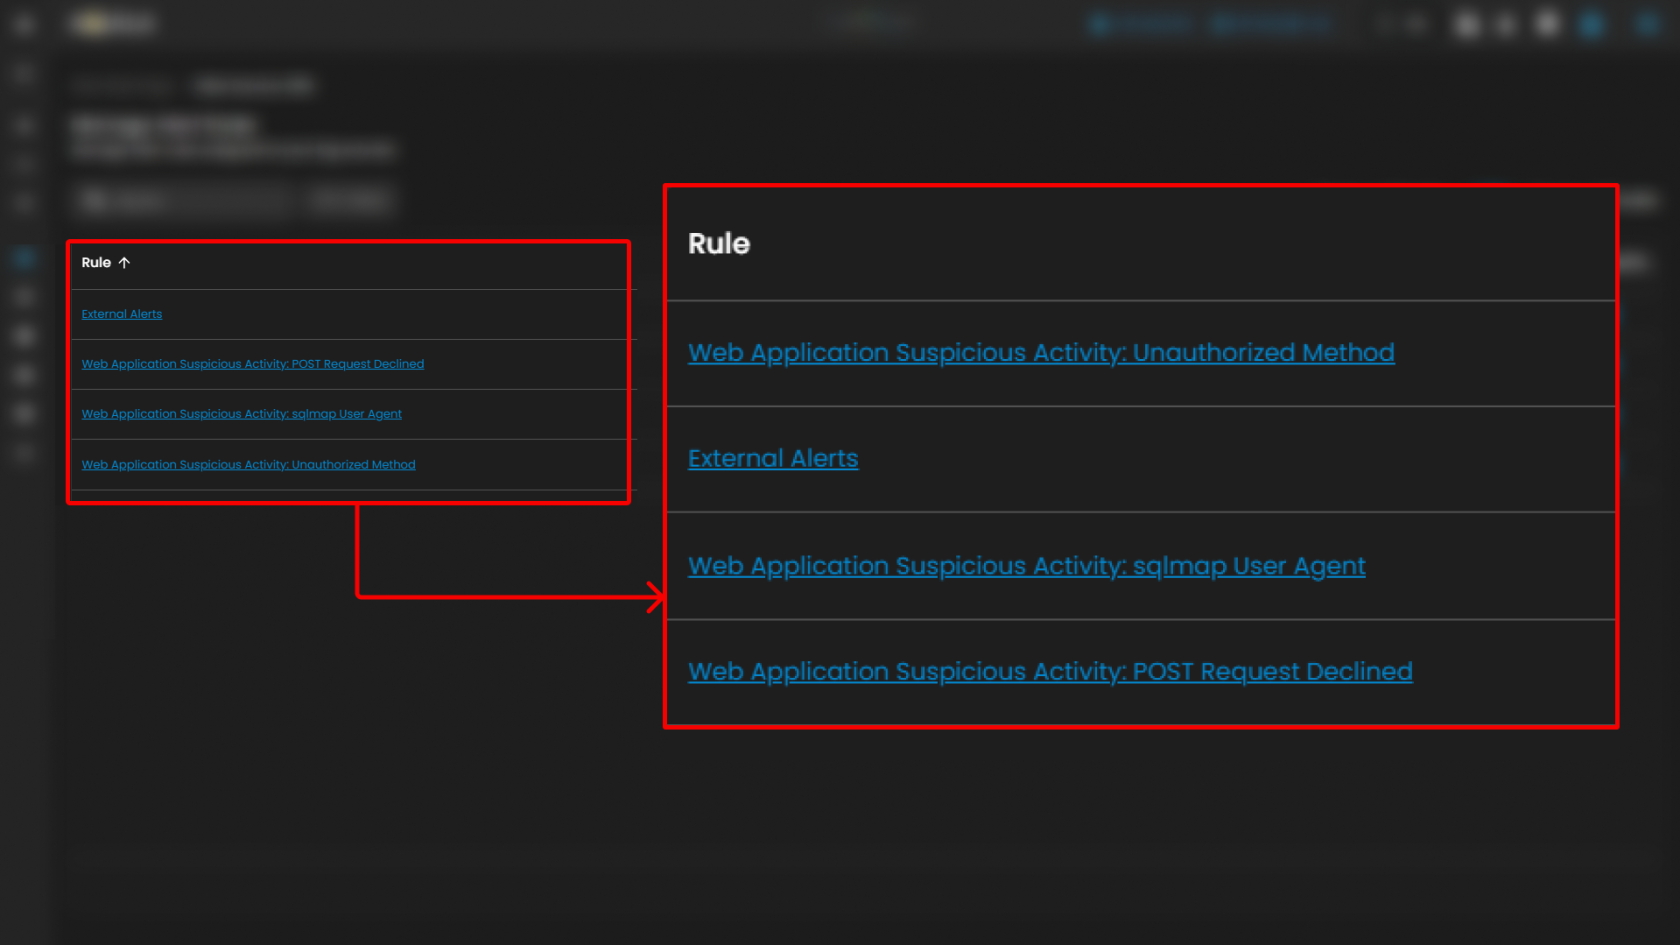Image resolution: width=1680 pixels, height=945 pixels.
Task: Open Unauthorized Method rule in small table
Action: pyautogui.click(x=249, y=465)
